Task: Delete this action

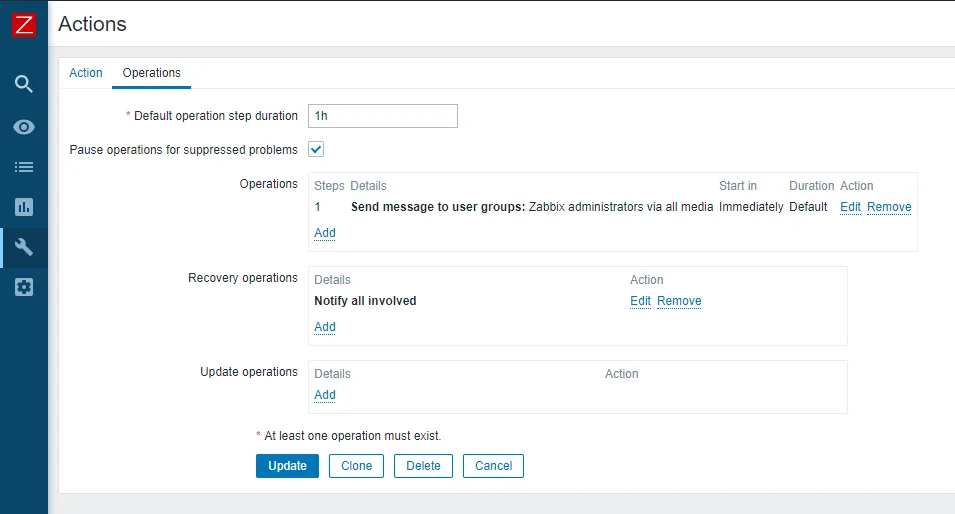Action: coord(423,466)
